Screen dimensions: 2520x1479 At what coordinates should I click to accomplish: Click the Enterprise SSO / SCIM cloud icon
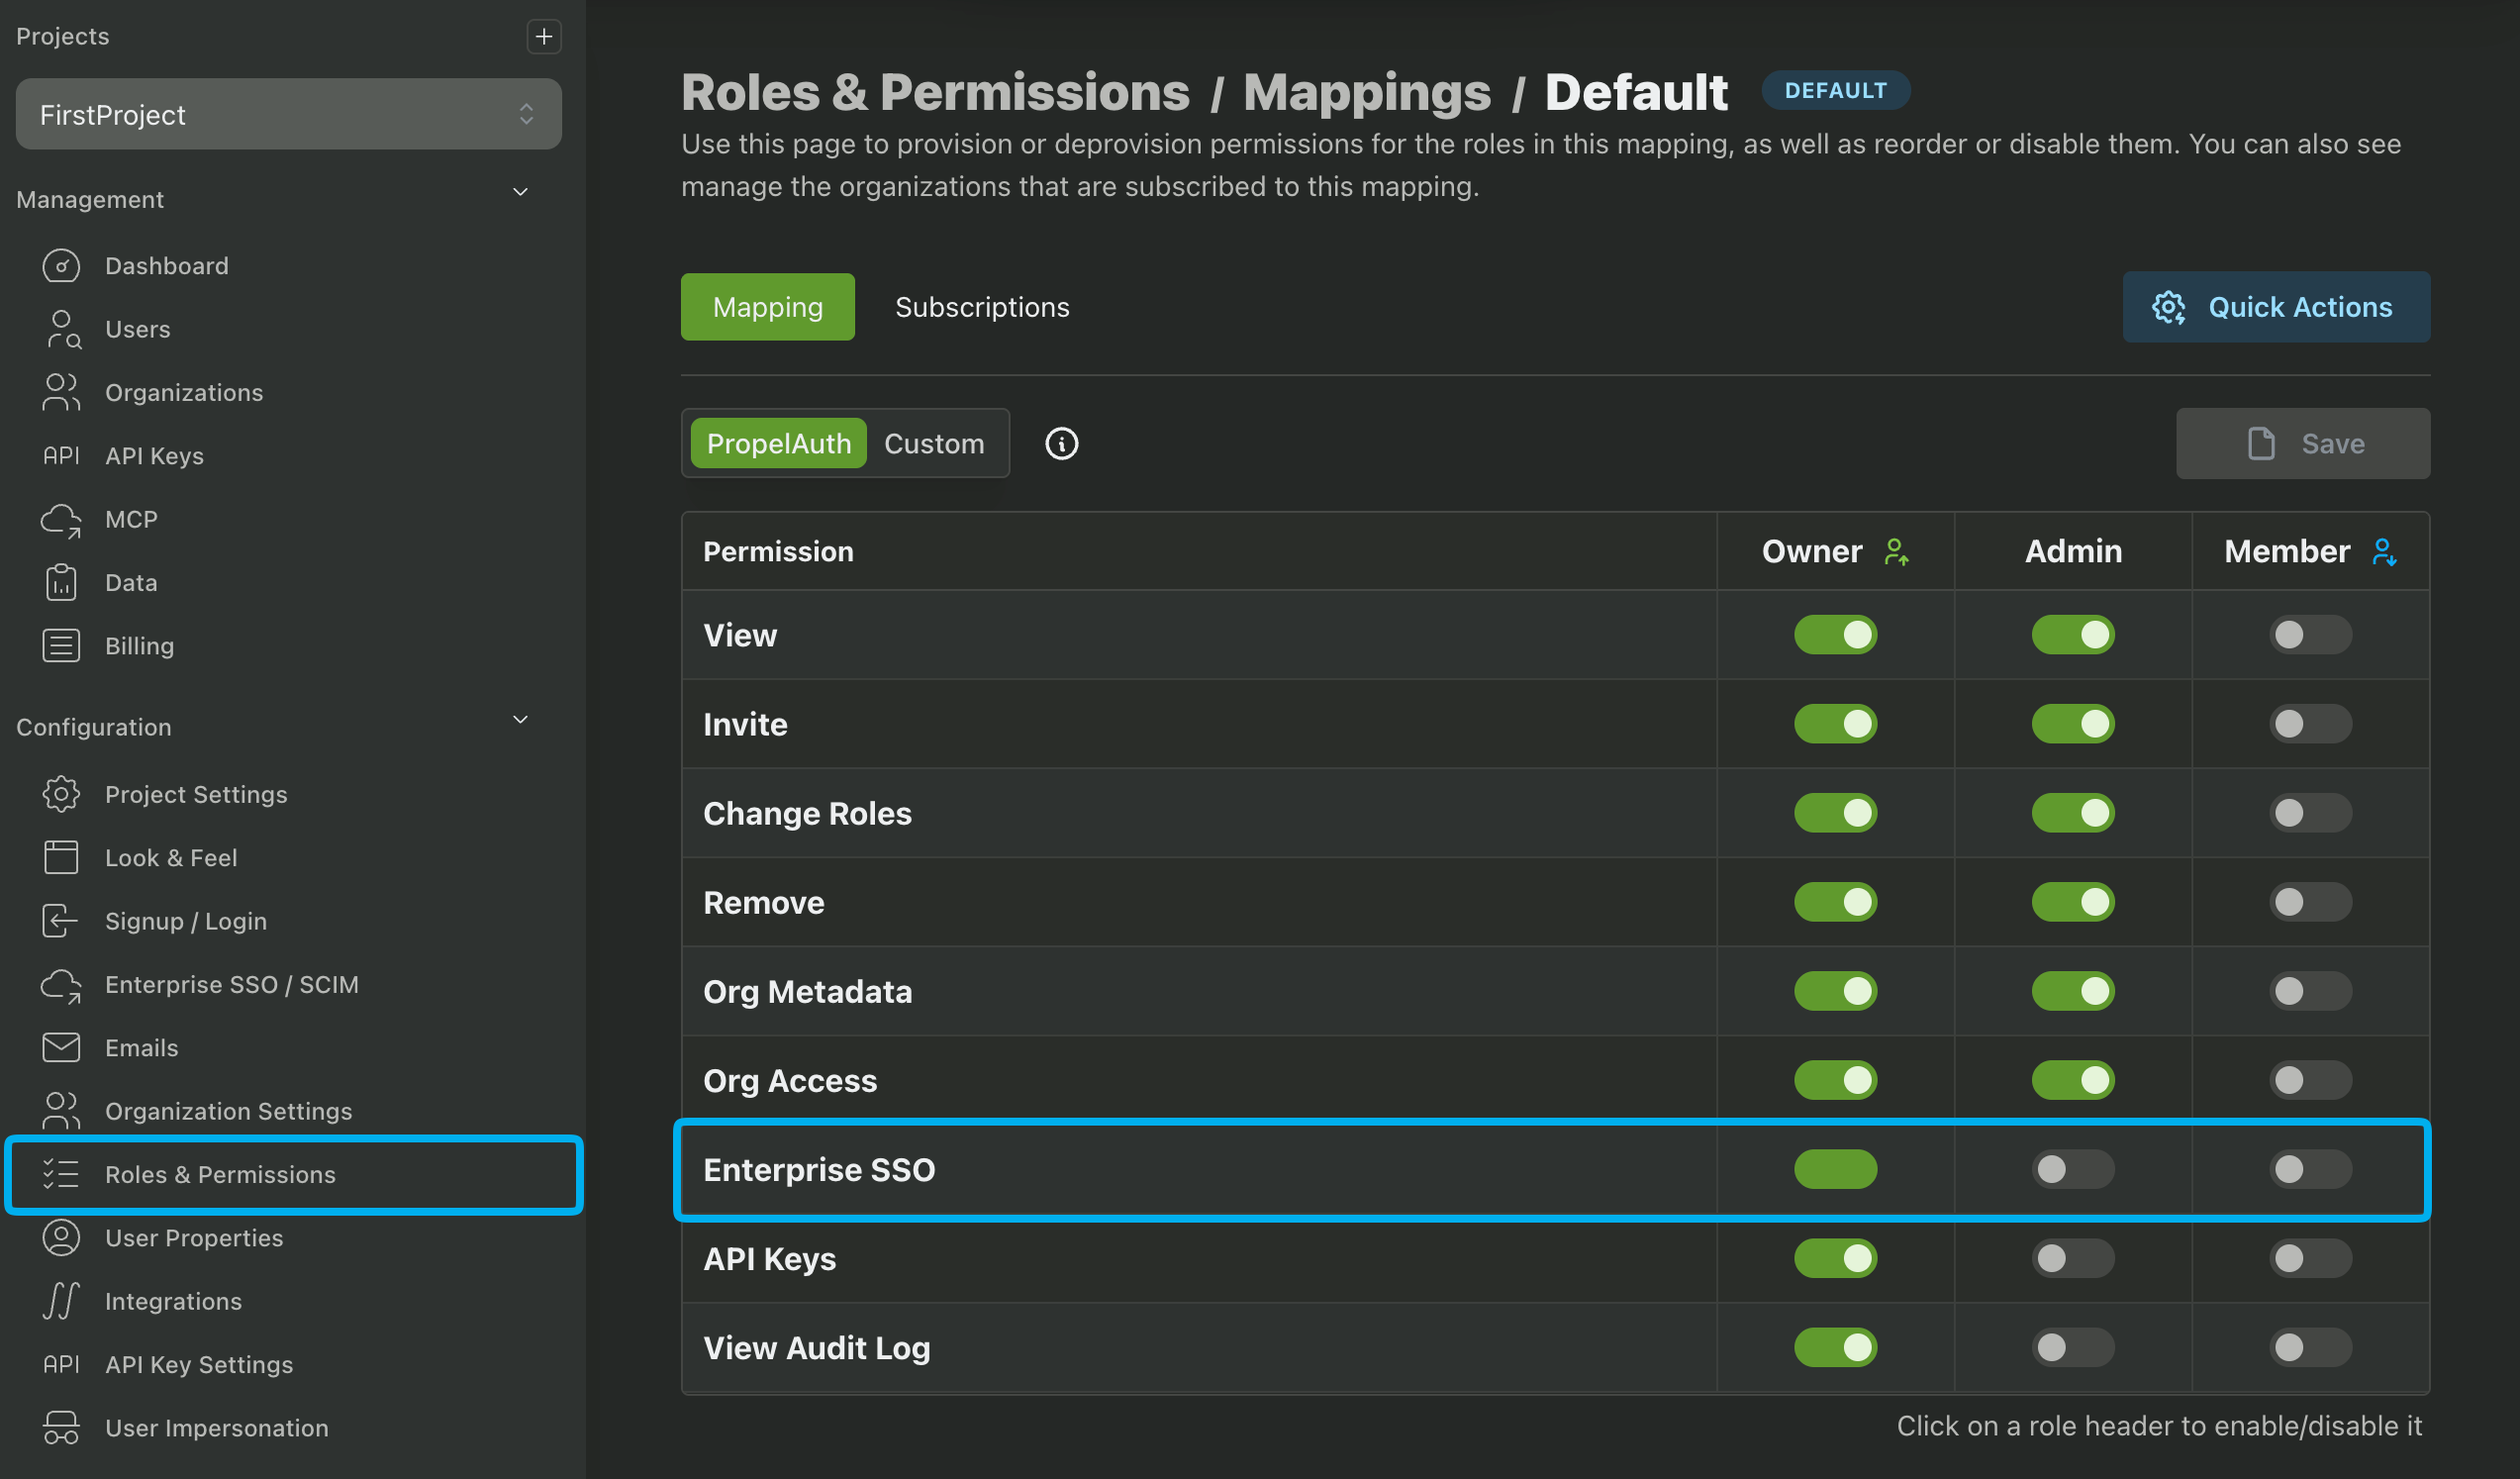[61, 985]
